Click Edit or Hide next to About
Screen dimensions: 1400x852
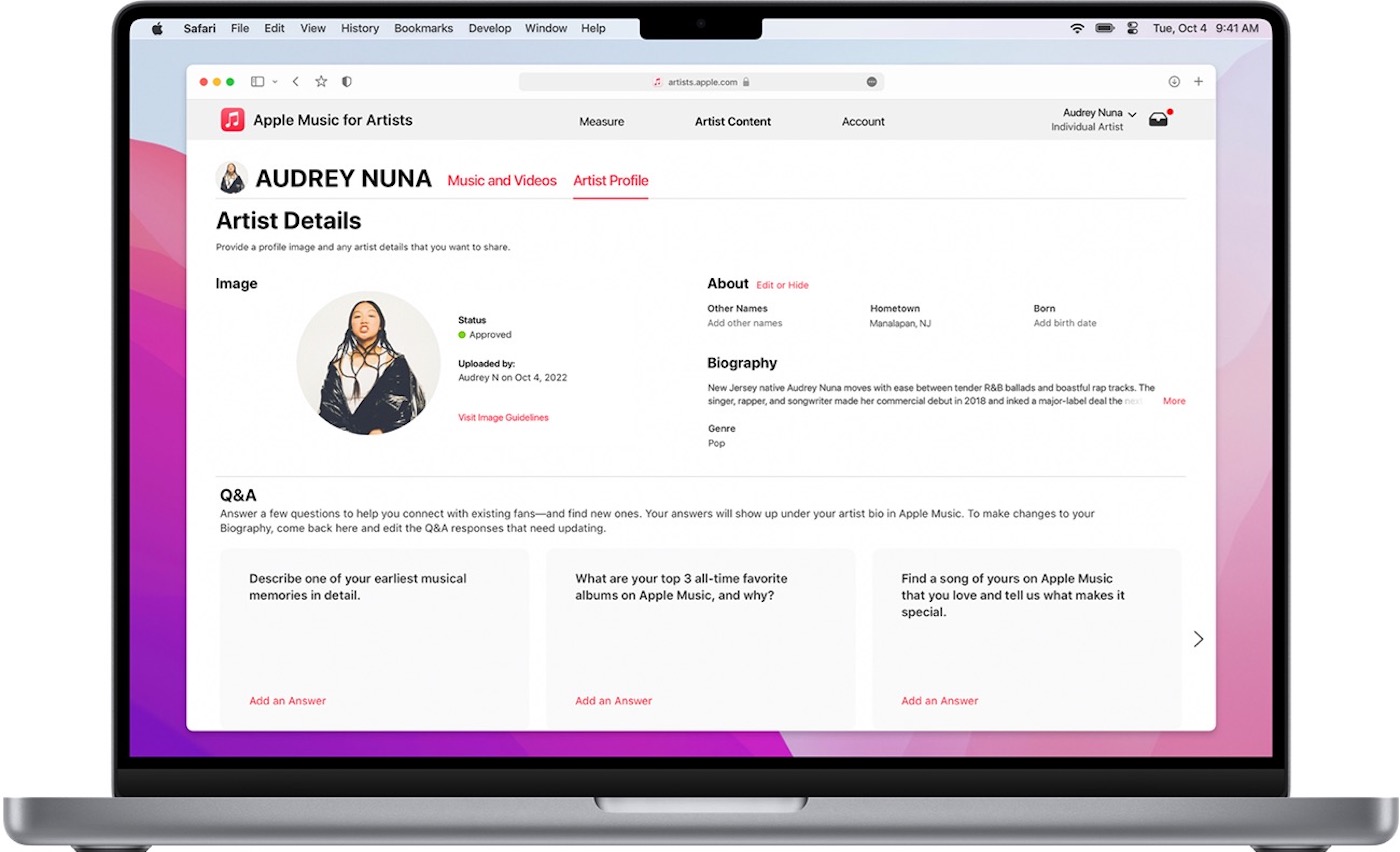[x=782, y=285]
